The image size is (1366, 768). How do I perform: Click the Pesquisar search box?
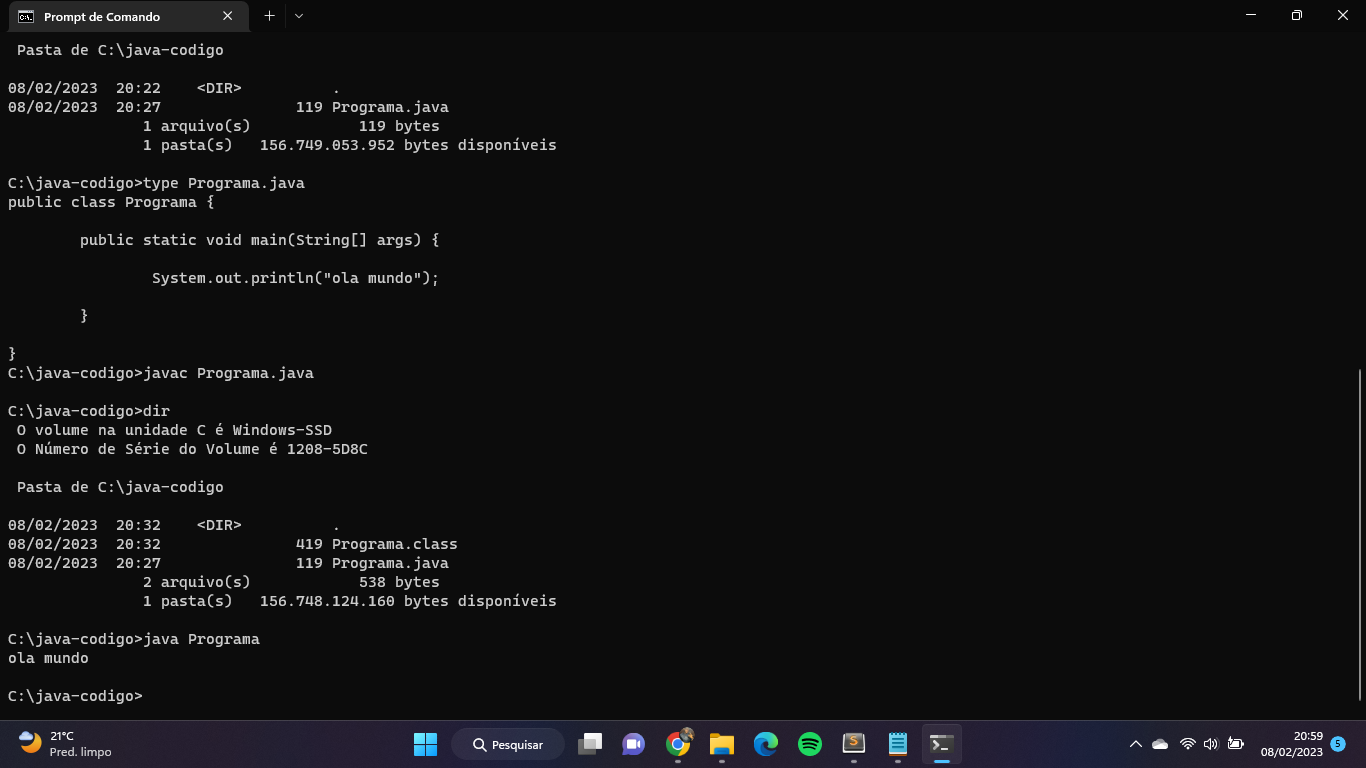tap(508, 745)
